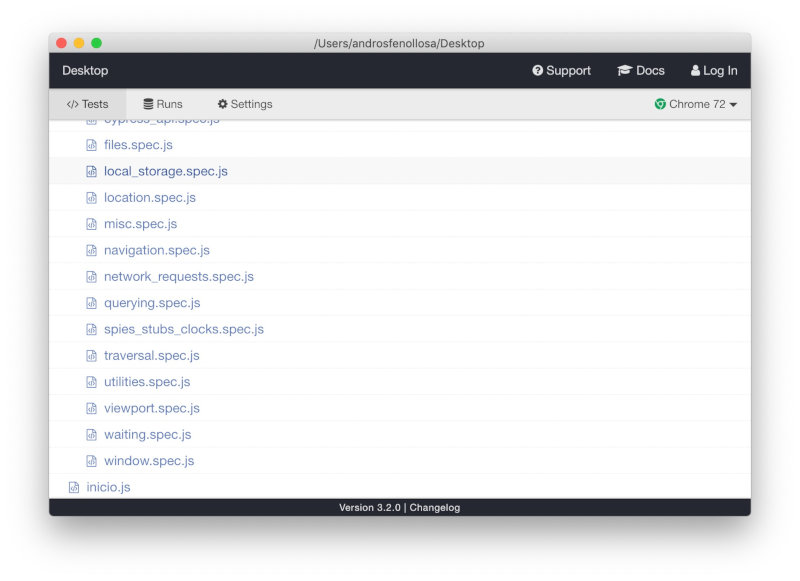Screen dimensions: 800x581
Task: Open the Settings tab
Action: (244, 104)
